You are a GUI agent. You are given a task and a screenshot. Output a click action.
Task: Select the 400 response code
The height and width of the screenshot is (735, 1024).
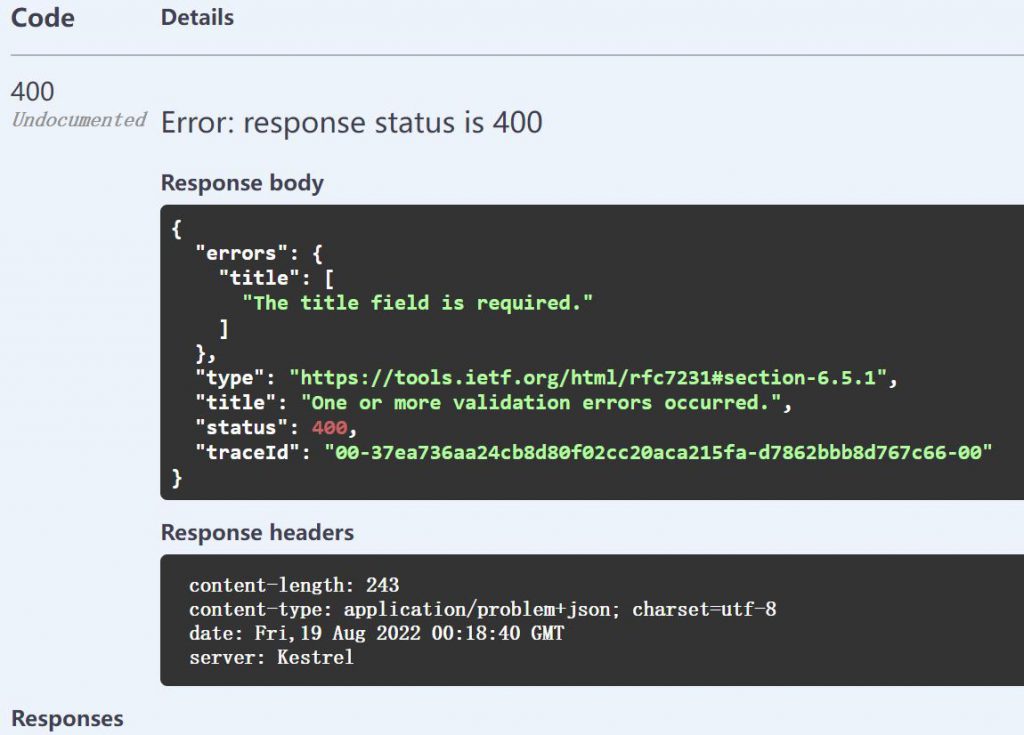[33, 91]
